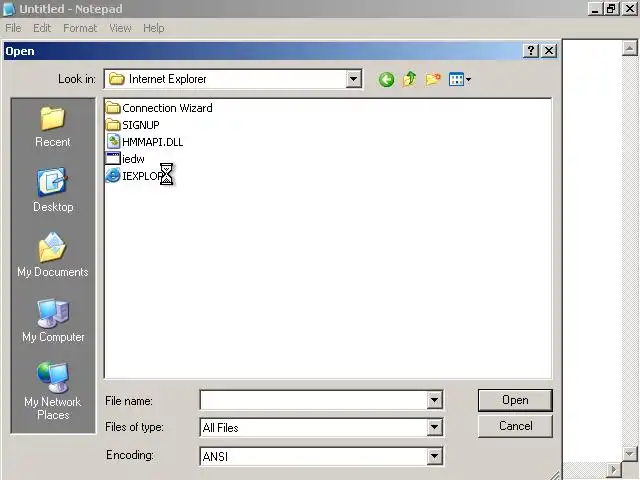The height and width of the screenshot is (480, 640).
Task: Open Recent places shortcut
Action: point(53,127)
